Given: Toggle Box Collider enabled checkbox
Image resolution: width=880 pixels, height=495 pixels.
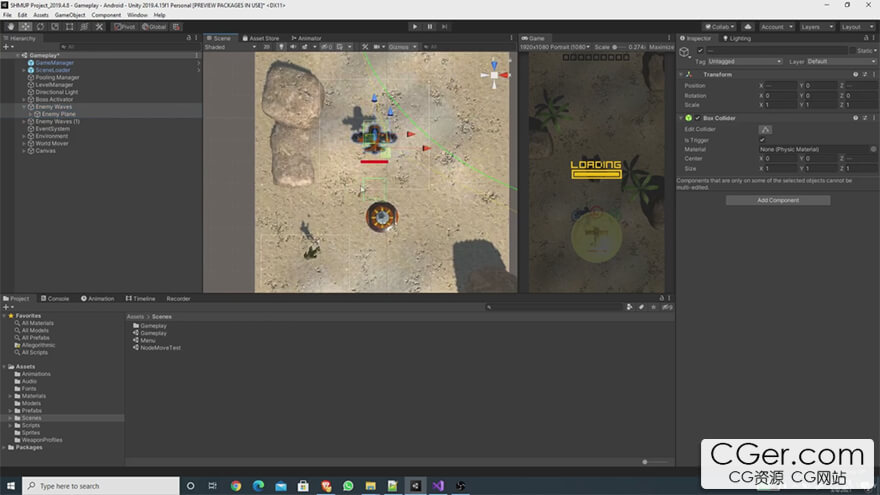Looking at the screenshot, I should pyautogui.click(x=698, y=118).
